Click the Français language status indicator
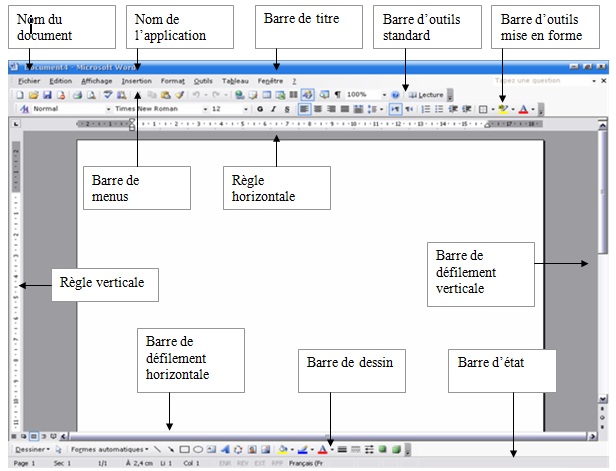The image size is (616, 471). 306,463
